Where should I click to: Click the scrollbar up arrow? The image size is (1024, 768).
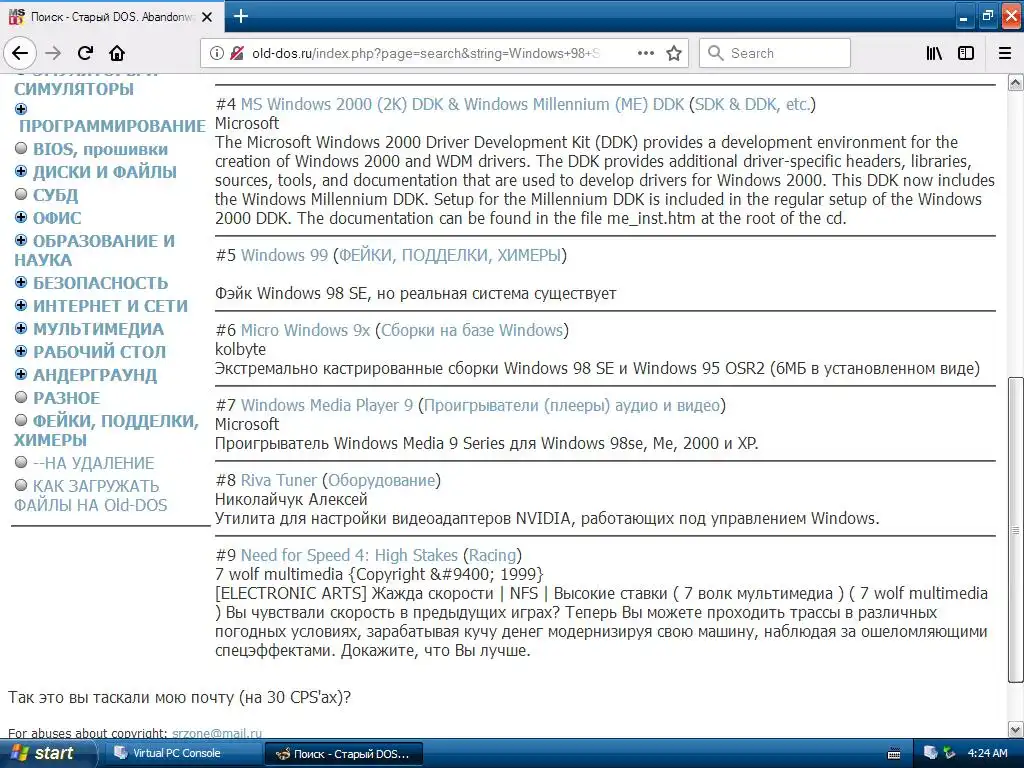tap(1015, 82)
